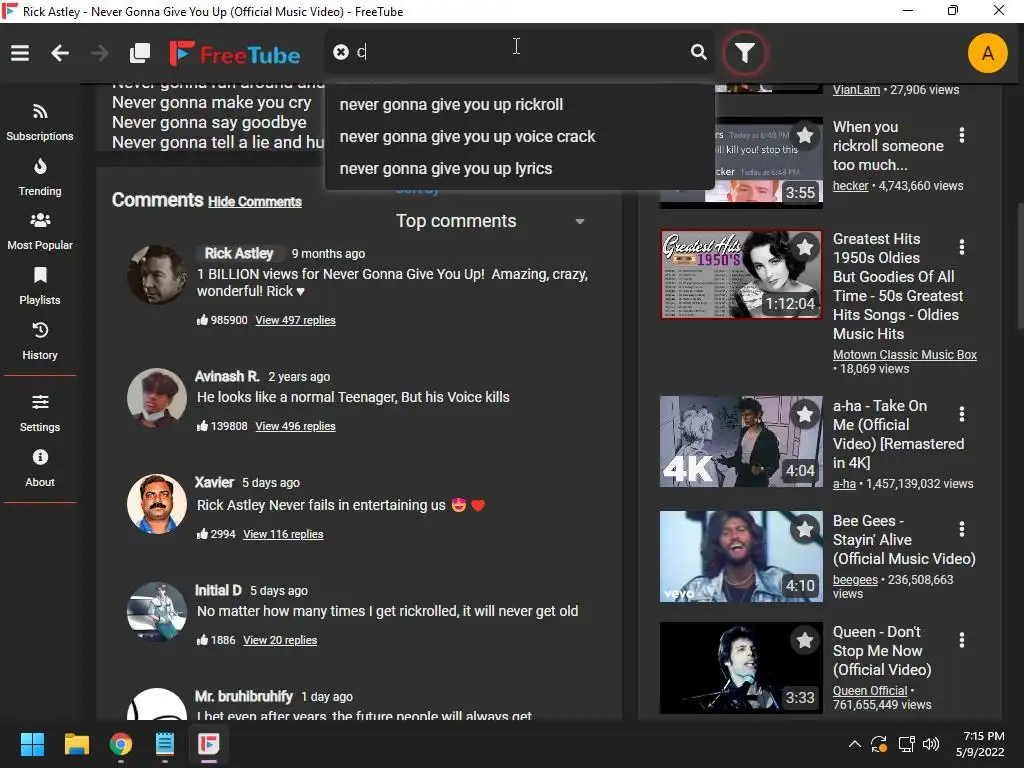Open the beegees channel link

855,580
